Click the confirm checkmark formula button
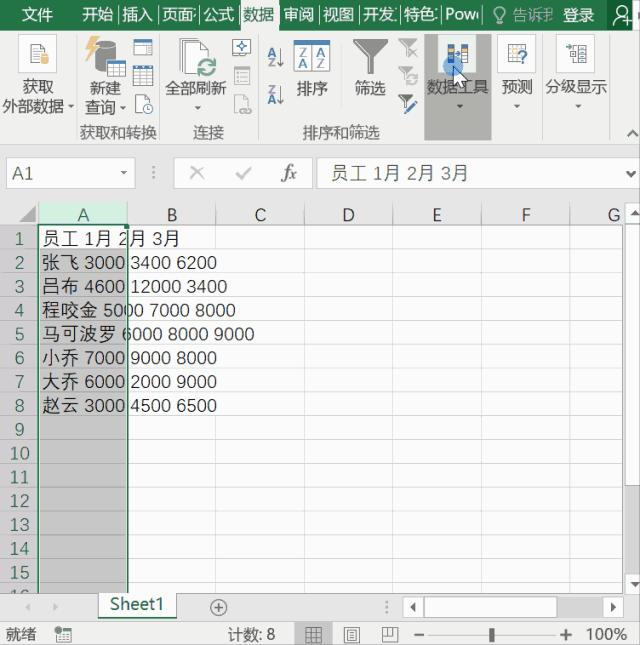Image resolution: width=640 pixels, height=645 pixels. 243,173
